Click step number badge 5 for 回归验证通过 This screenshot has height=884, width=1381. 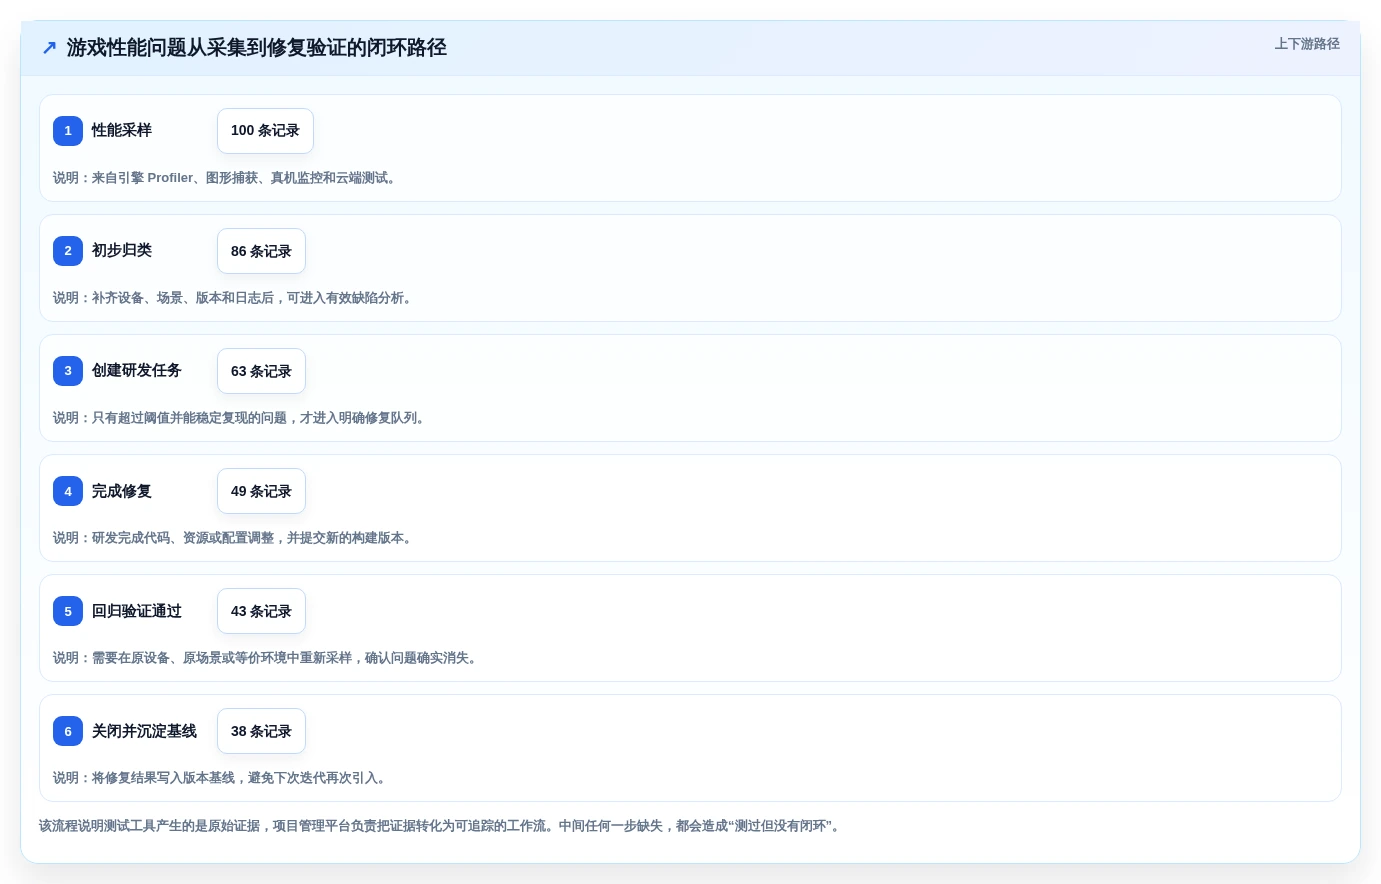click(x=68, y=611)
